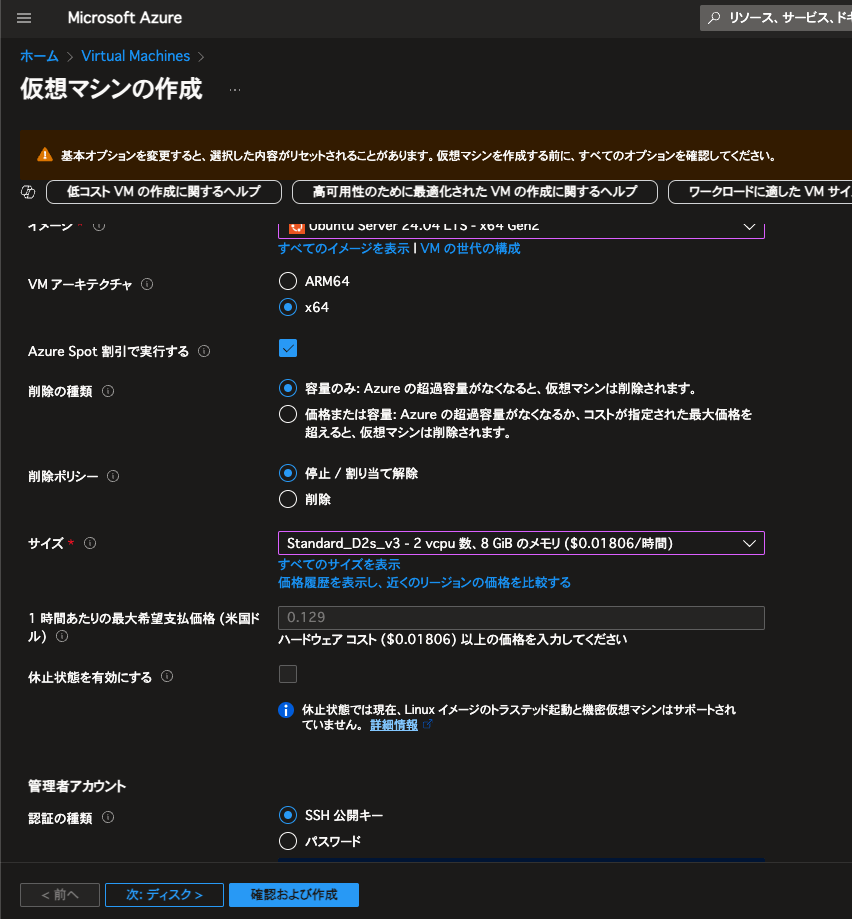Show info tooltip for 最大希望支払価格

click(62, 637)
